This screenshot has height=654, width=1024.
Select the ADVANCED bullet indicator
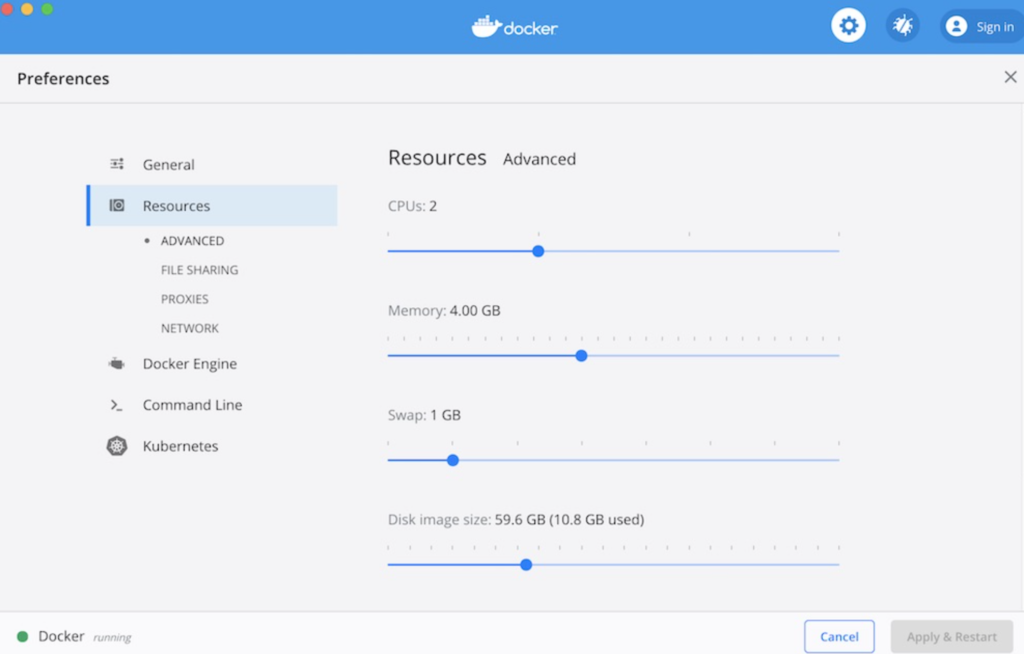click(x=148, y=240)
